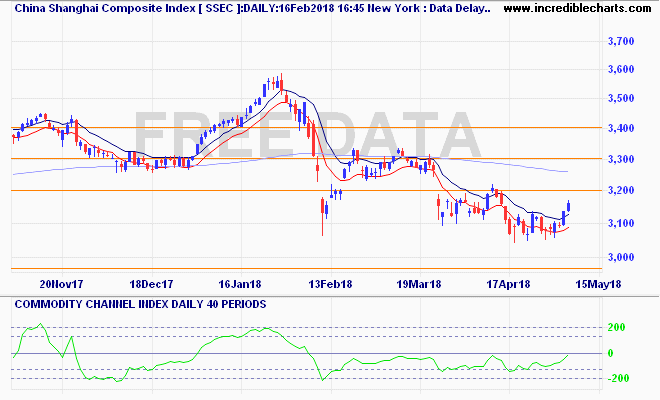The image size is (660, 400).
Task: Click the 17Apr18 date label
Action: click(508, 284)
